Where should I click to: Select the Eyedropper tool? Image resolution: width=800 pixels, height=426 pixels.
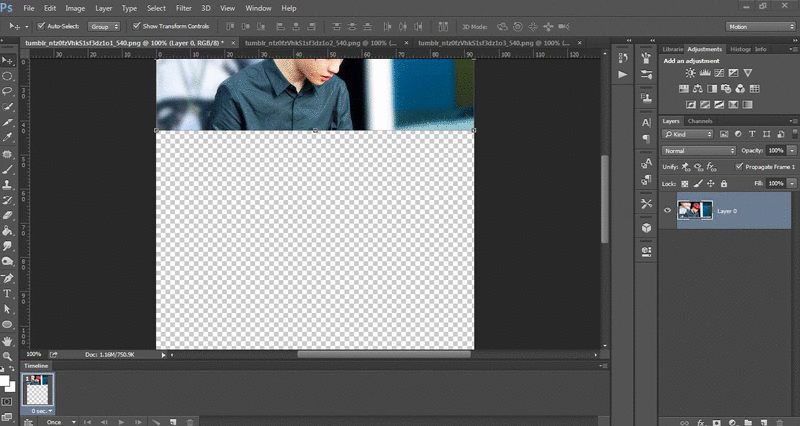[7, 137]
